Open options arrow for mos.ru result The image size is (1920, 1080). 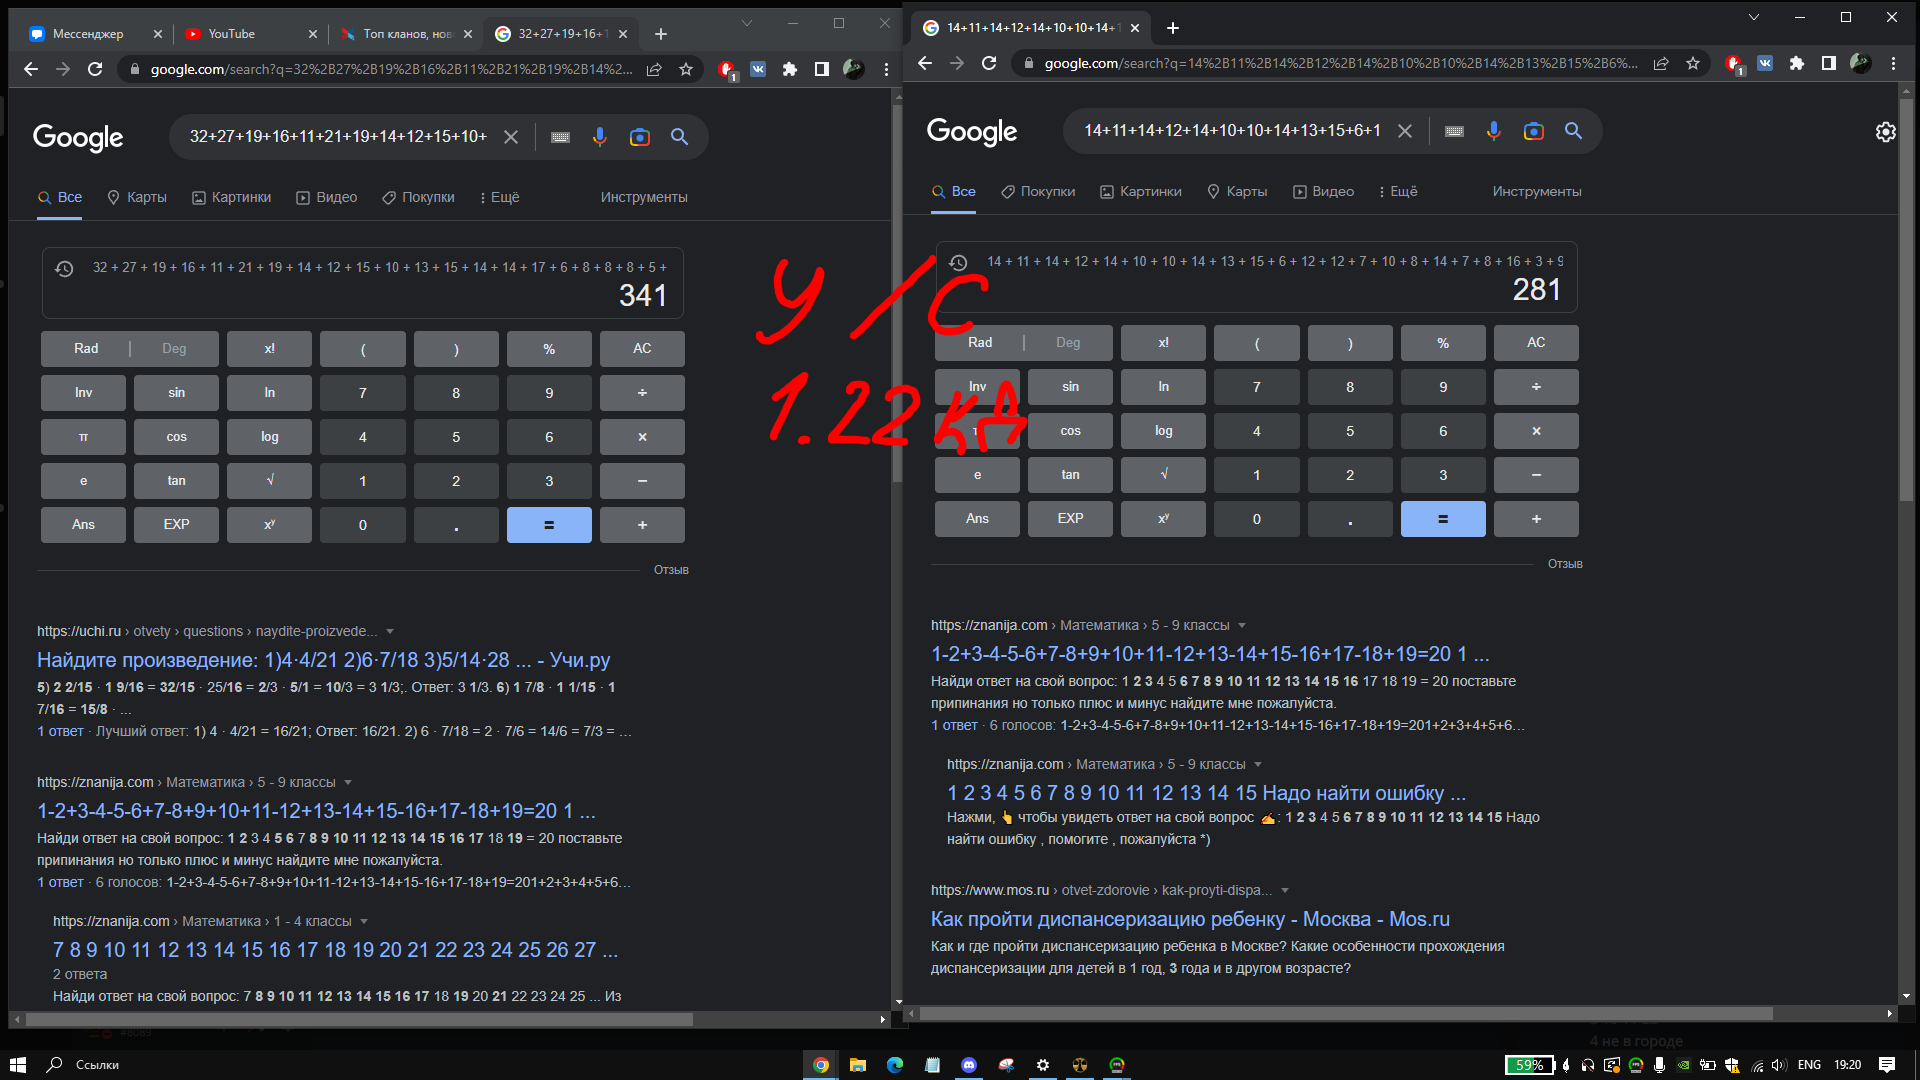pos(1285,891)
